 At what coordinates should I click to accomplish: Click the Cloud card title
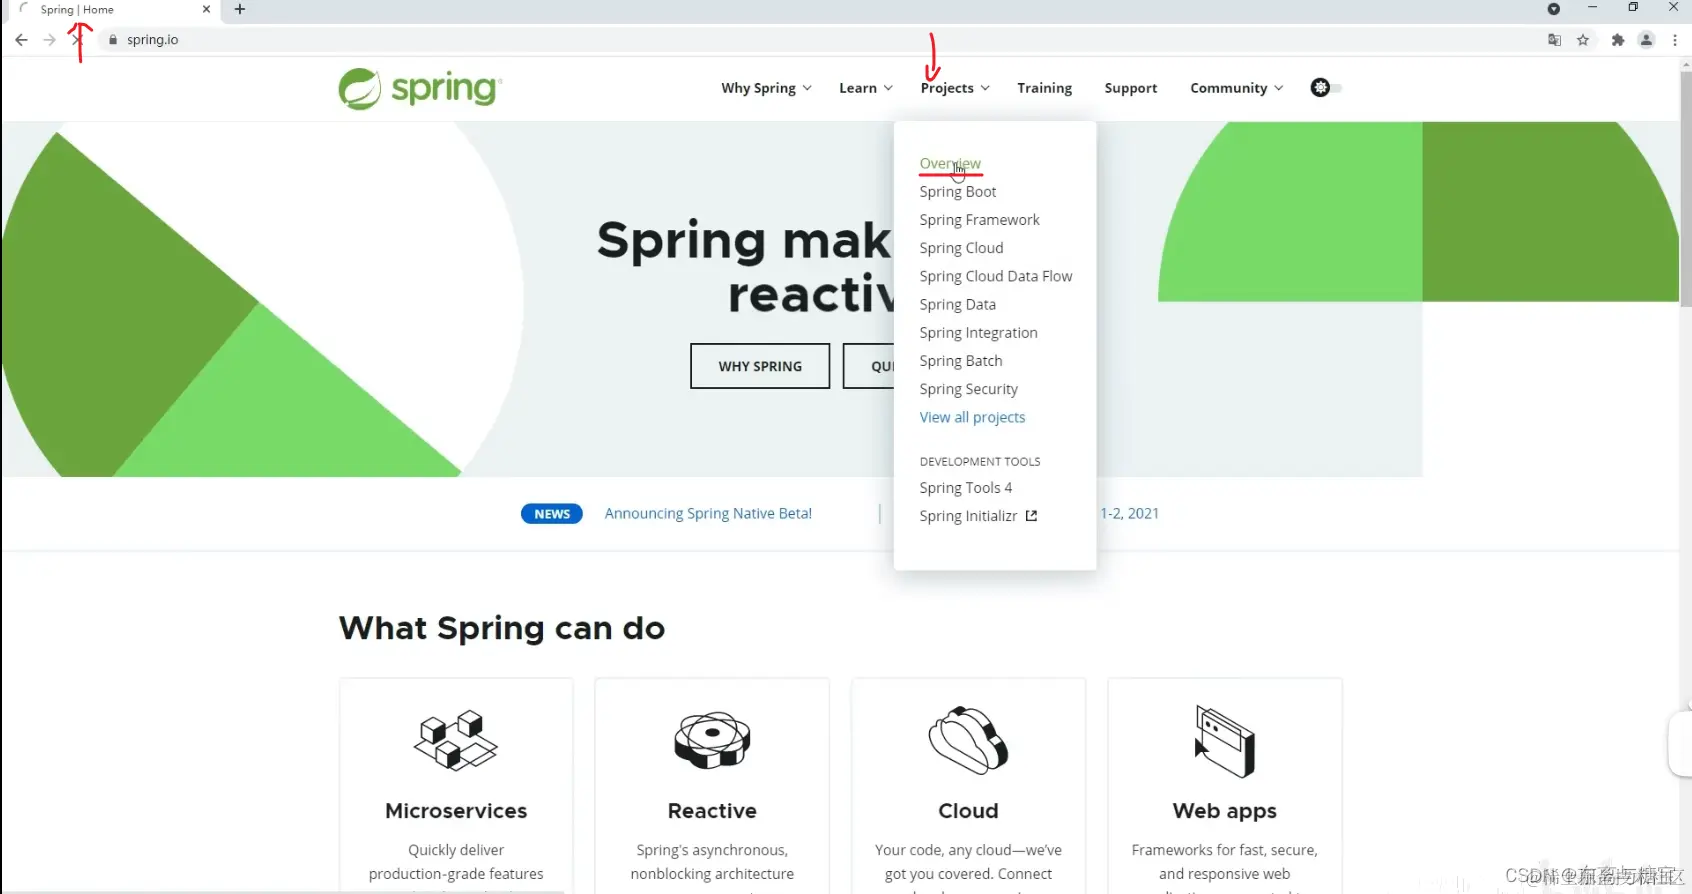pyautogui.click(x=968, y=811)
